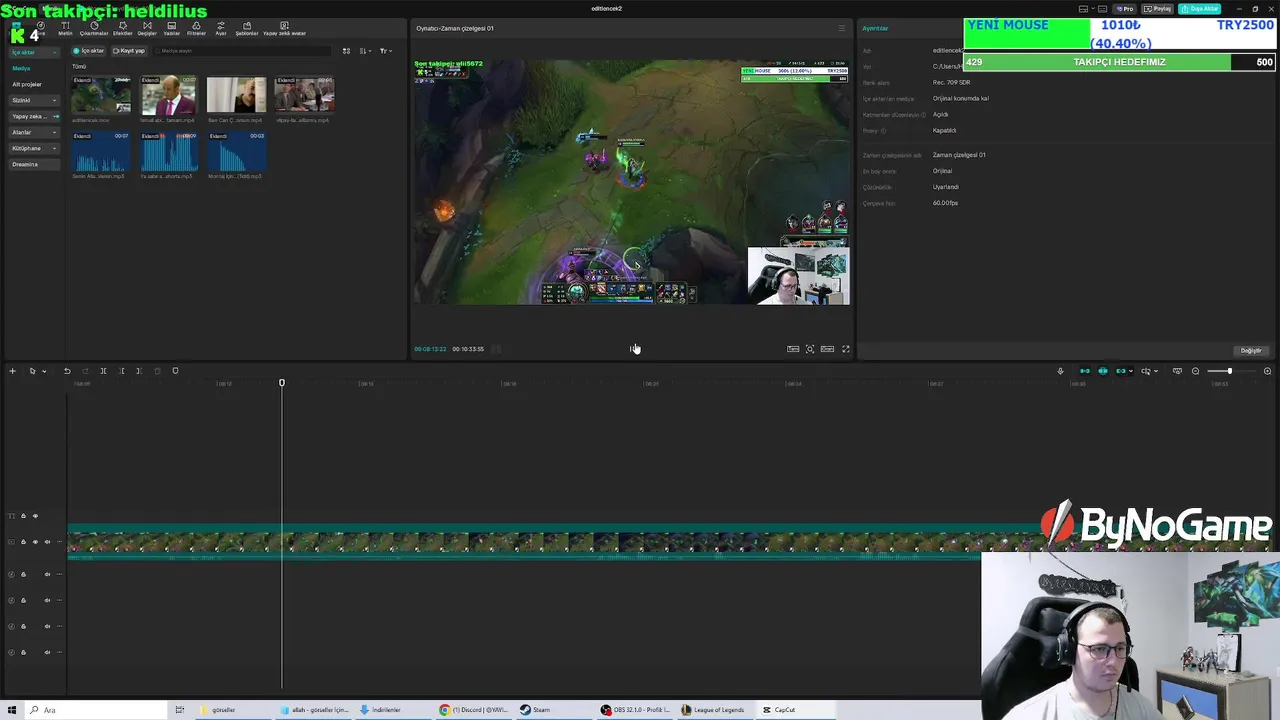Click the redo arrow in timeline toolbar
Screen dimensions: 1280x720
pyautogui.click(x=85, y=371)
